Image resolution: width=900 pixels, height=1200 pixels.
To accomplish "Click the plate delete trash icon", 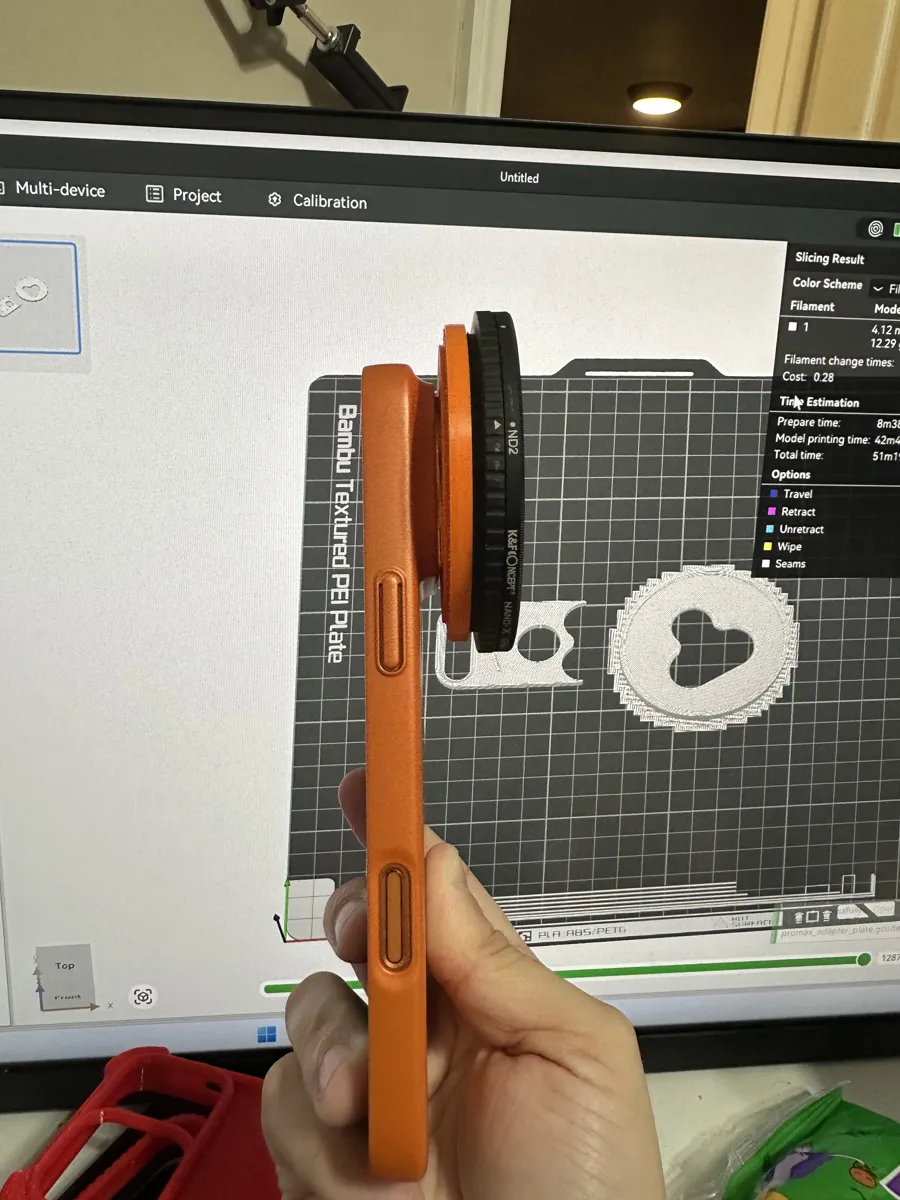I will [827, 915].
